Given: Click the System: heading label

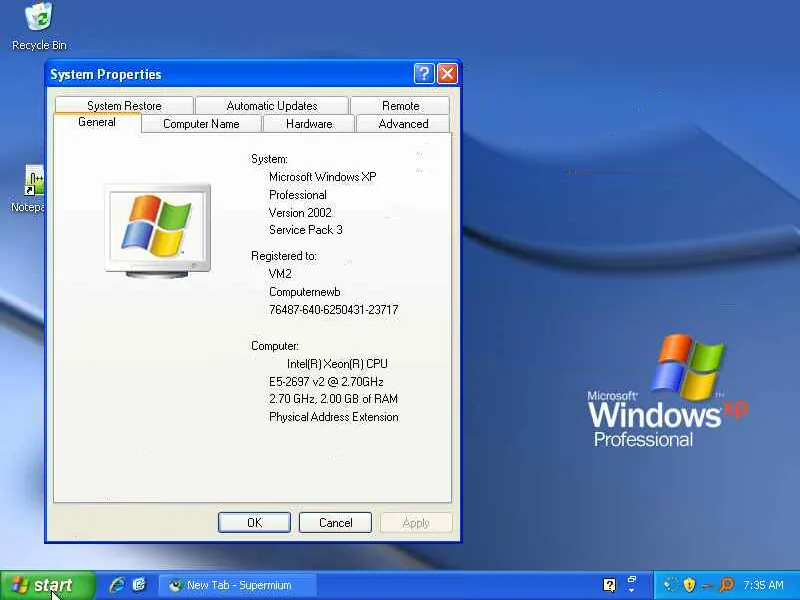Looking at the screenshot, I should click(269, 159).
